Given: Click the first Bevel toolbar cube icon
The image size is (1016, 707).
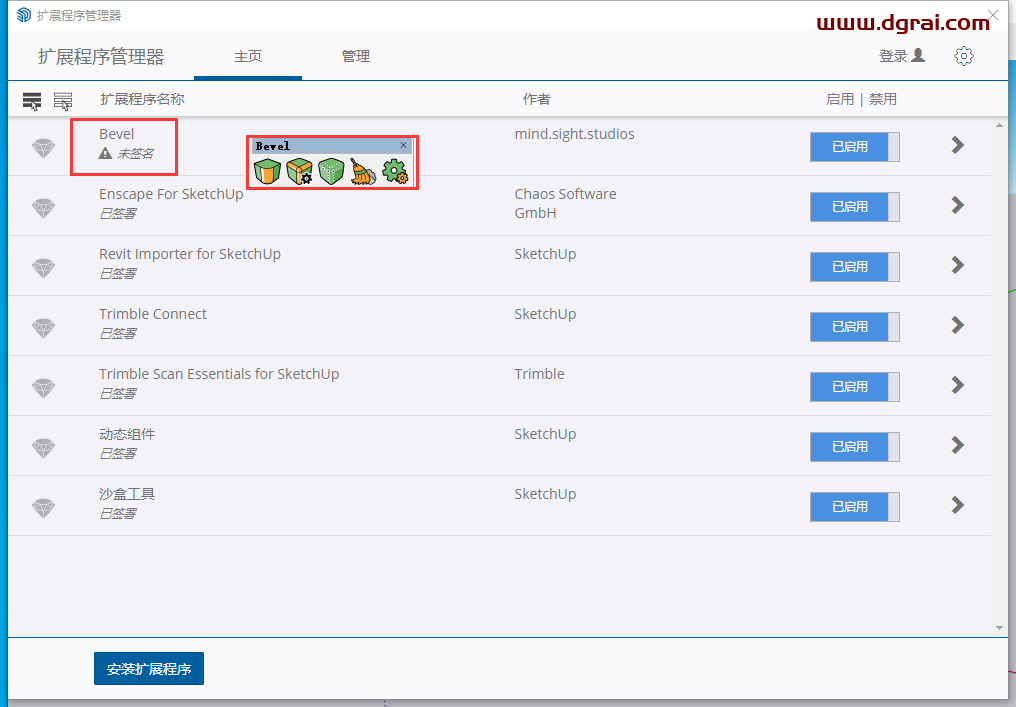Looking at the screenshot, I should tap(267, 172).
